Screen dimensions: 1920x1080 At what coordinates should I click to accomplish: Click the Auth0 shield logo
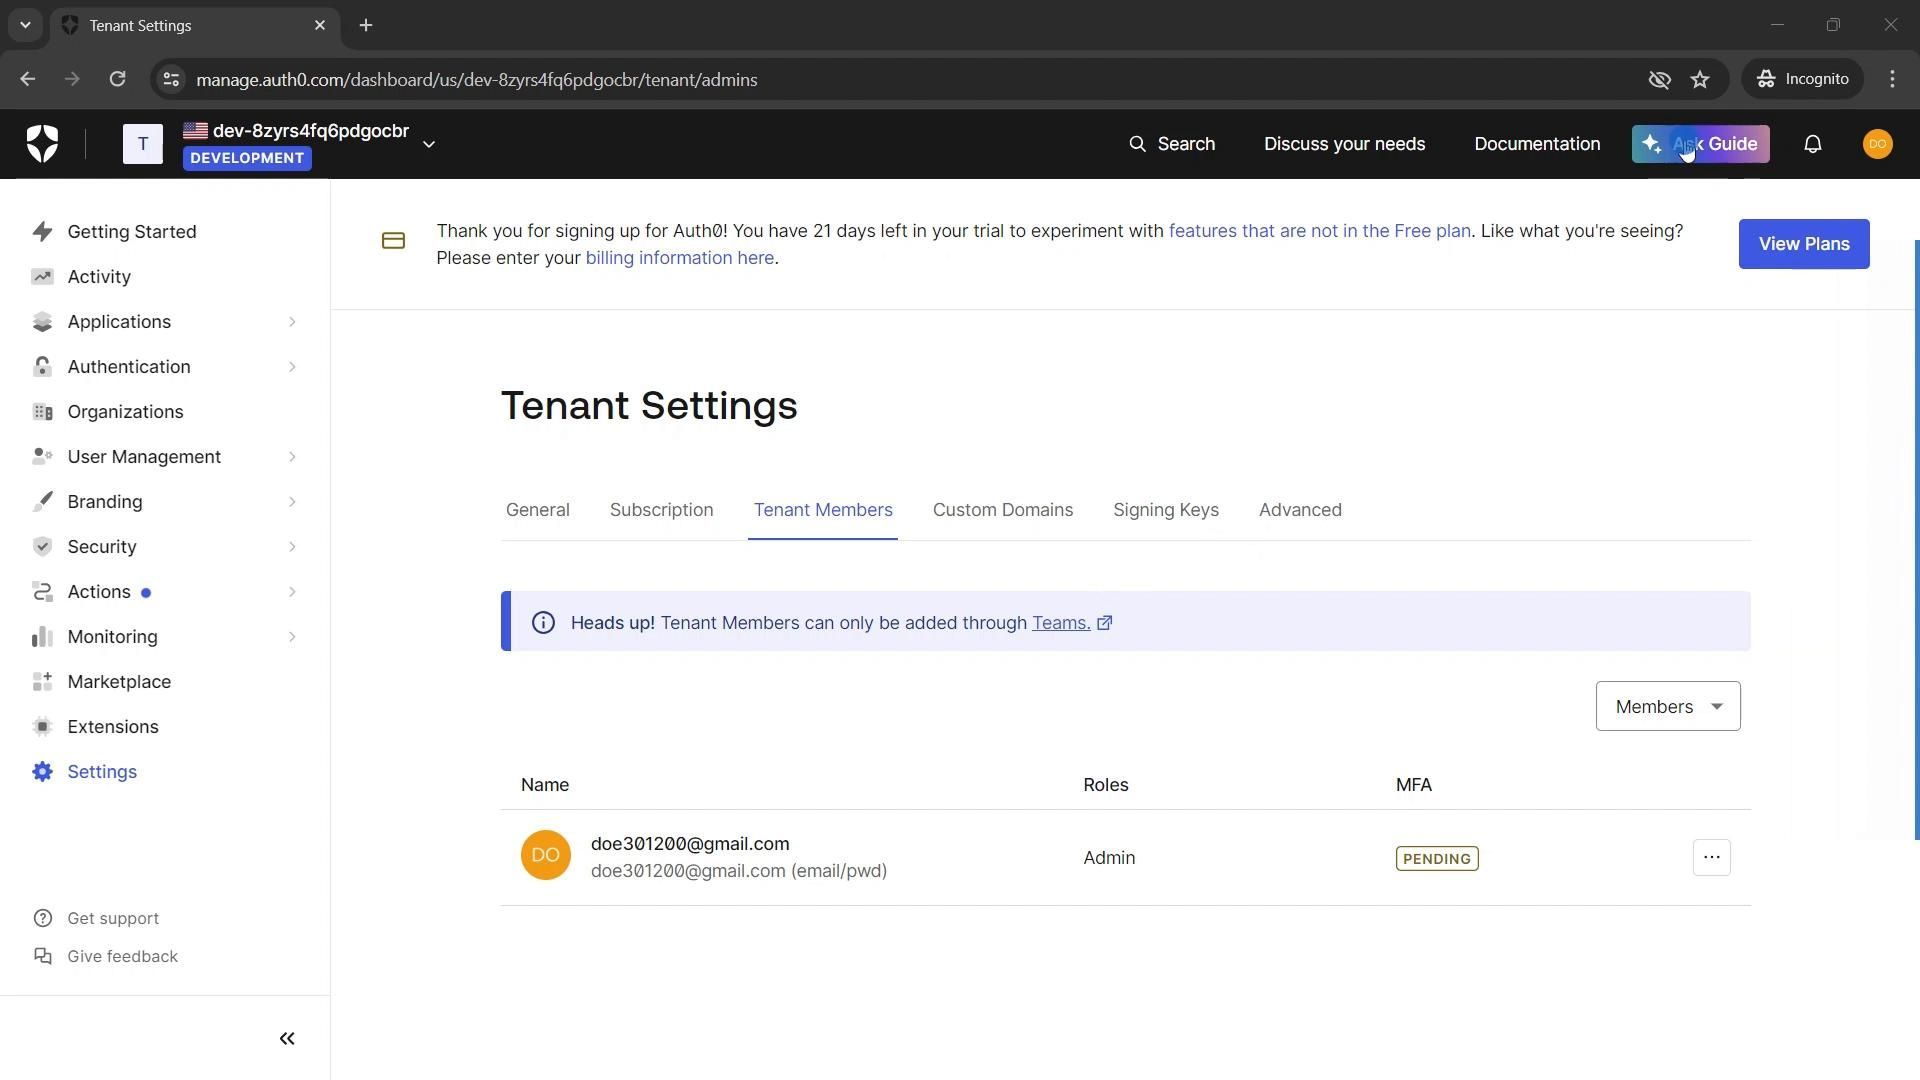42,144
